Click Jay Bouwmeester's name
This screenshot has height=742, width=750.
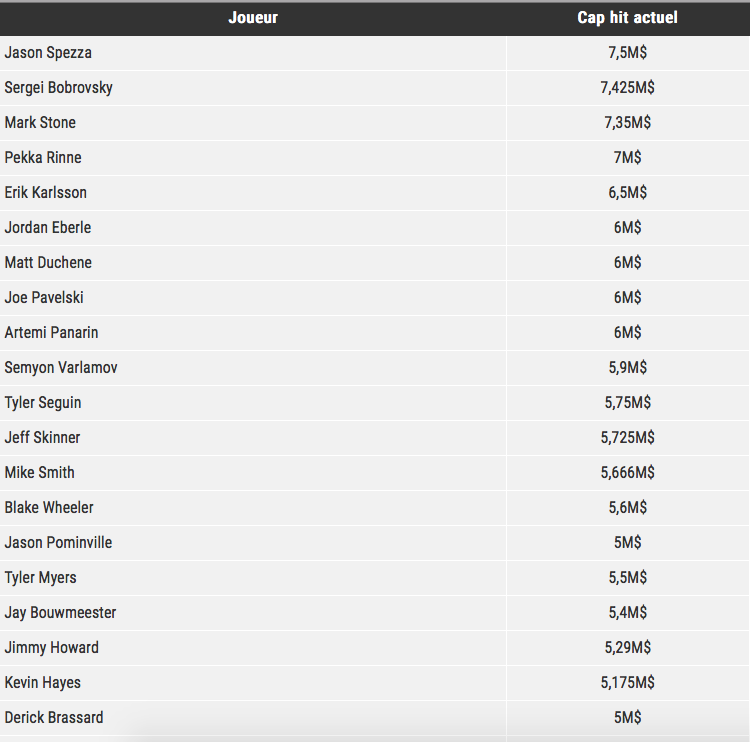point(60,613)
